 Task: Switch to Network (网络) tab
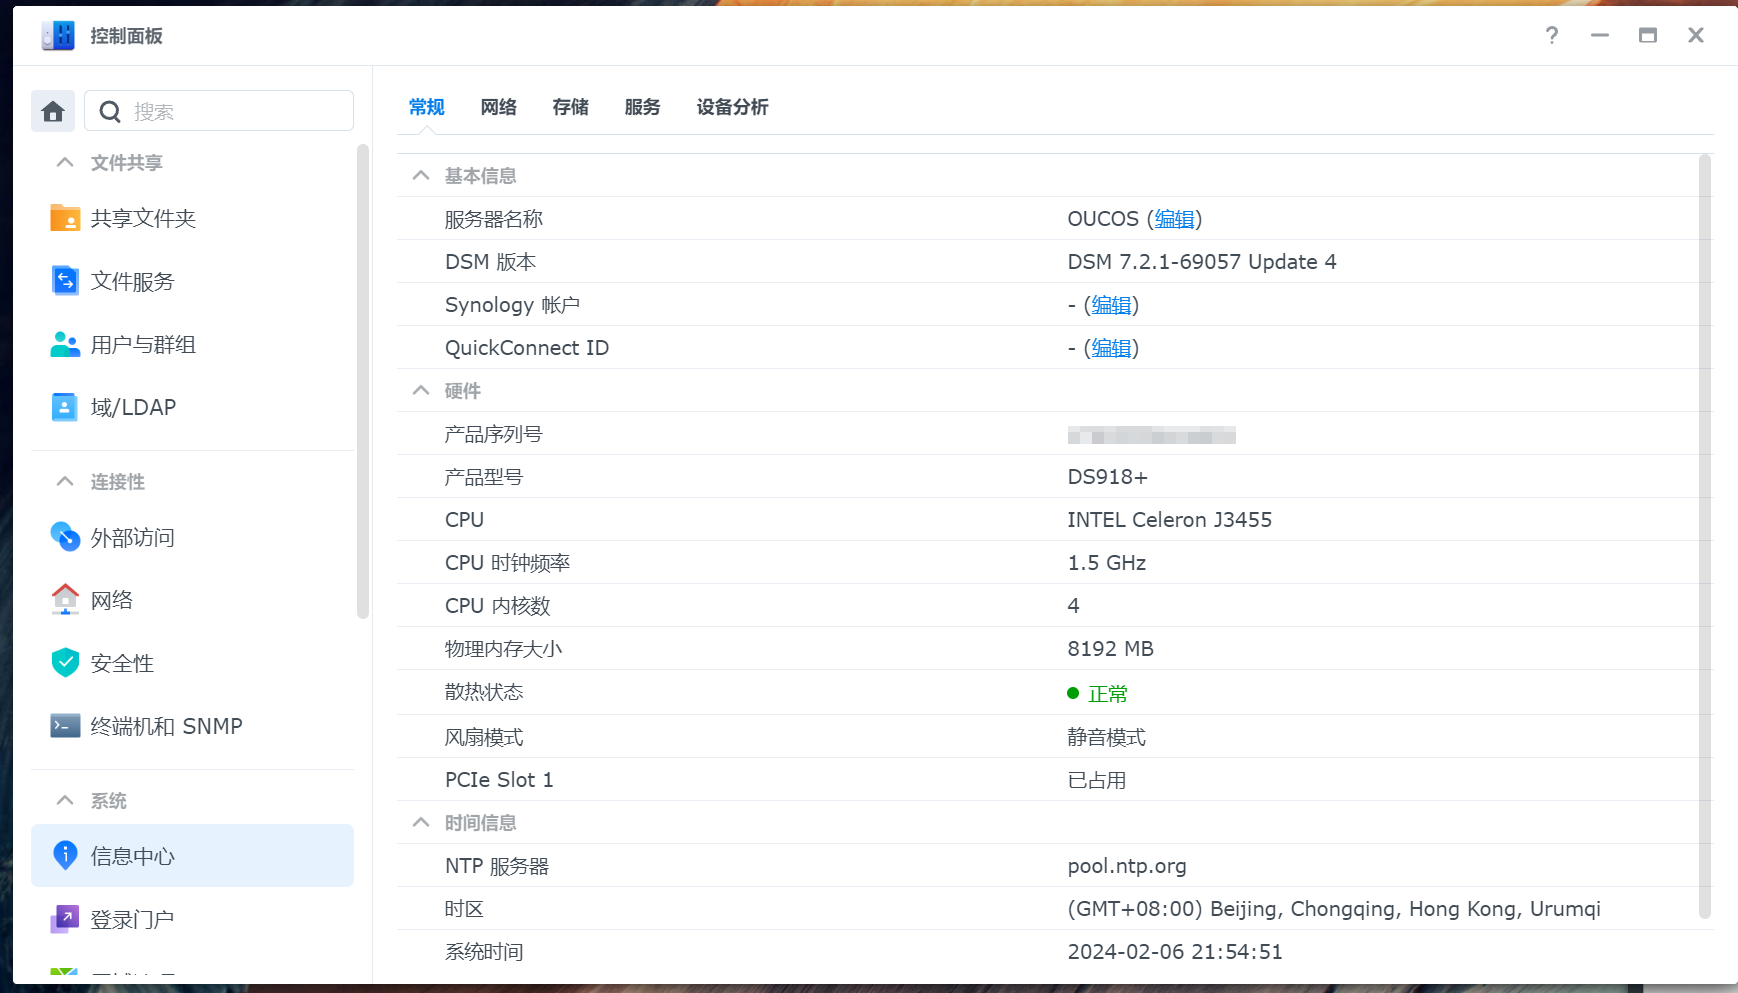(x=499, y=107)
